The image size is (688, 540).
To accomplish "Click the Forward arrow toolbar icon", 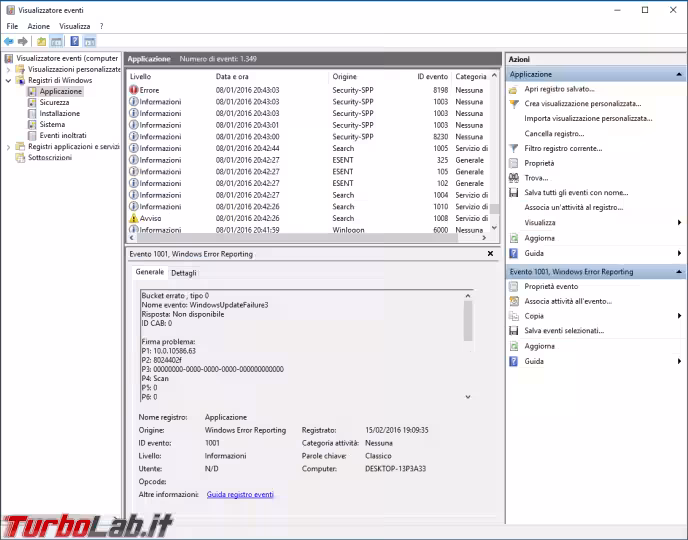I will [22, 42].
